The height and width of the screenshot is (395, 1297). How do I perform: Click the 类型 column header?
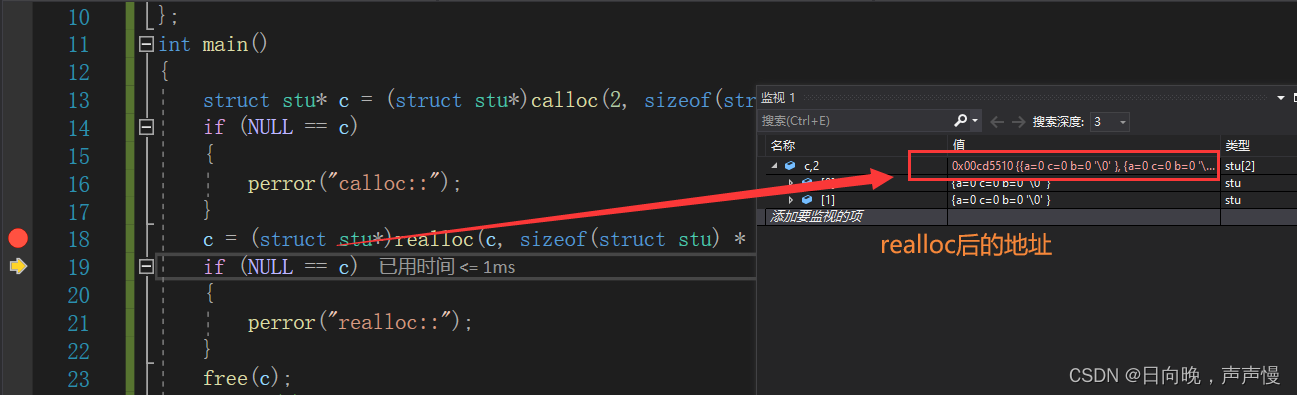[1237, 145]
